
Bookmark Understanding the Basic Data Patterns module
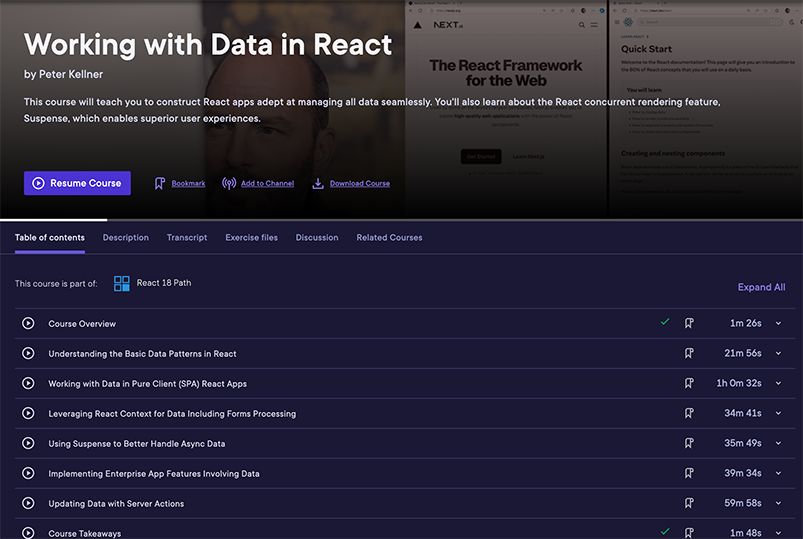pyautogui.click(x=689, y=353)
